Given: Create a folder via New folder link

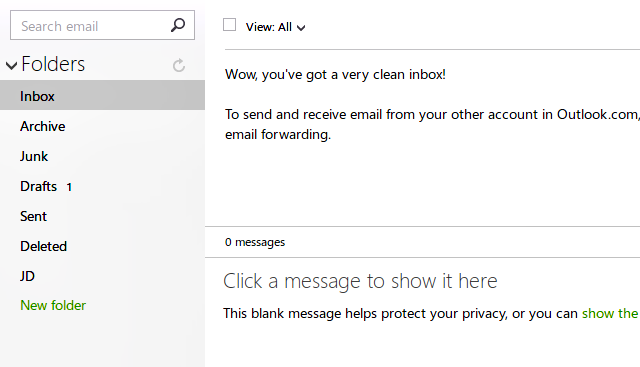Looking at the screenshot, I should click(53, 305).
